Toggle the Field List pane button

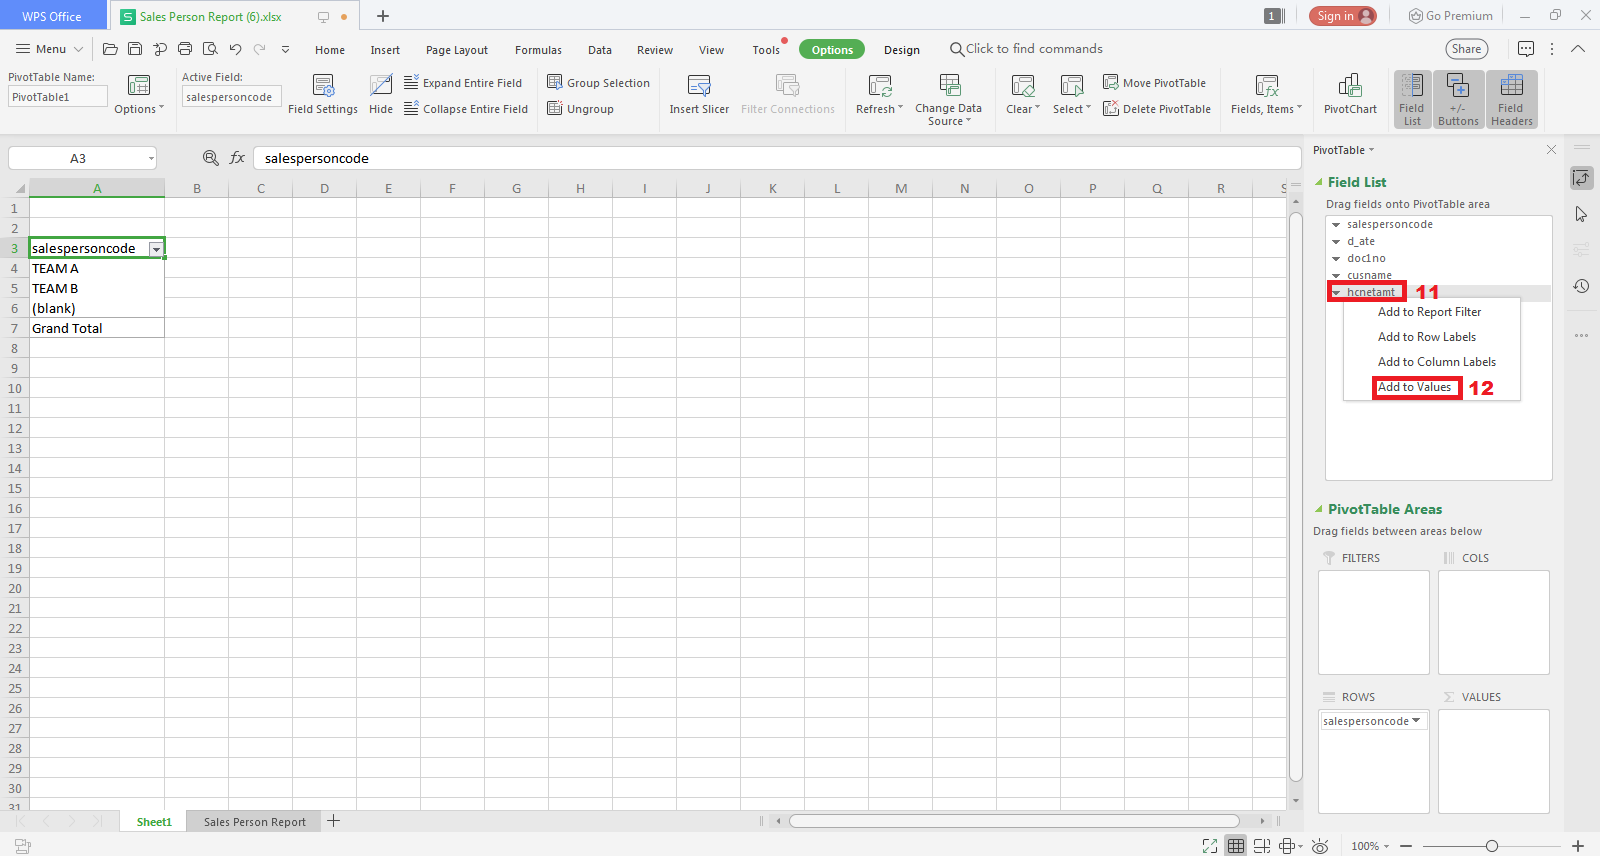coord(1412,99)
